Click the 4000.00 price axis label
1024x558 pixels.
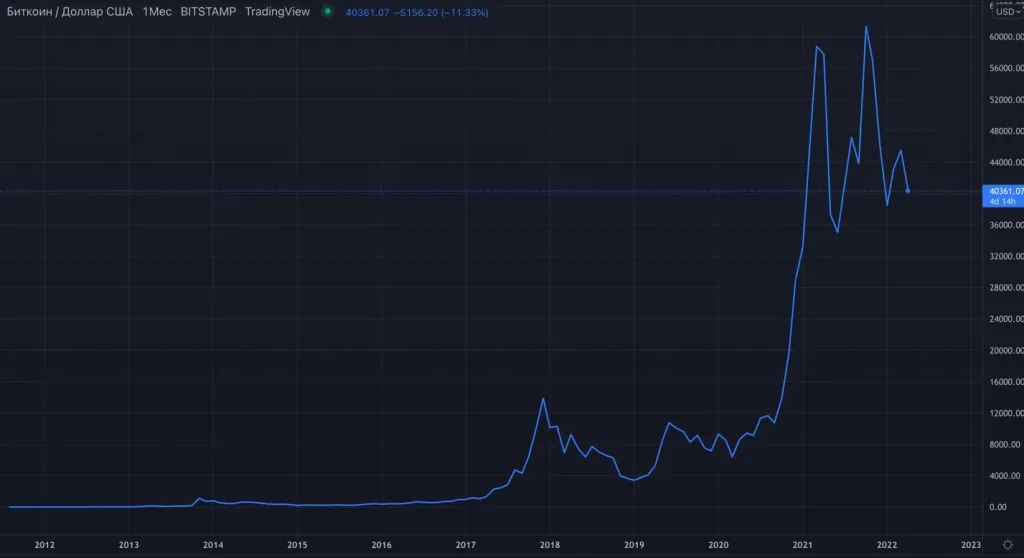coord(1004,476)
